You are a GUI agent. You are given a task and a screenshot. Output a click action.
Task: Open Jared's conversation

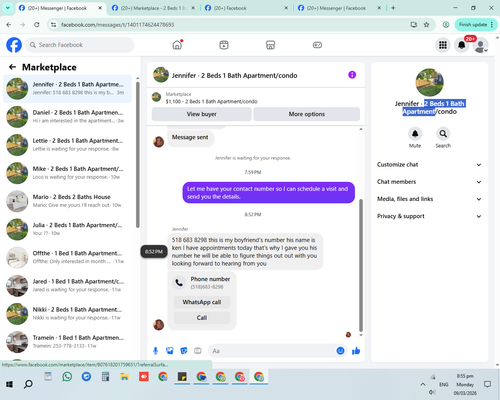67,286
